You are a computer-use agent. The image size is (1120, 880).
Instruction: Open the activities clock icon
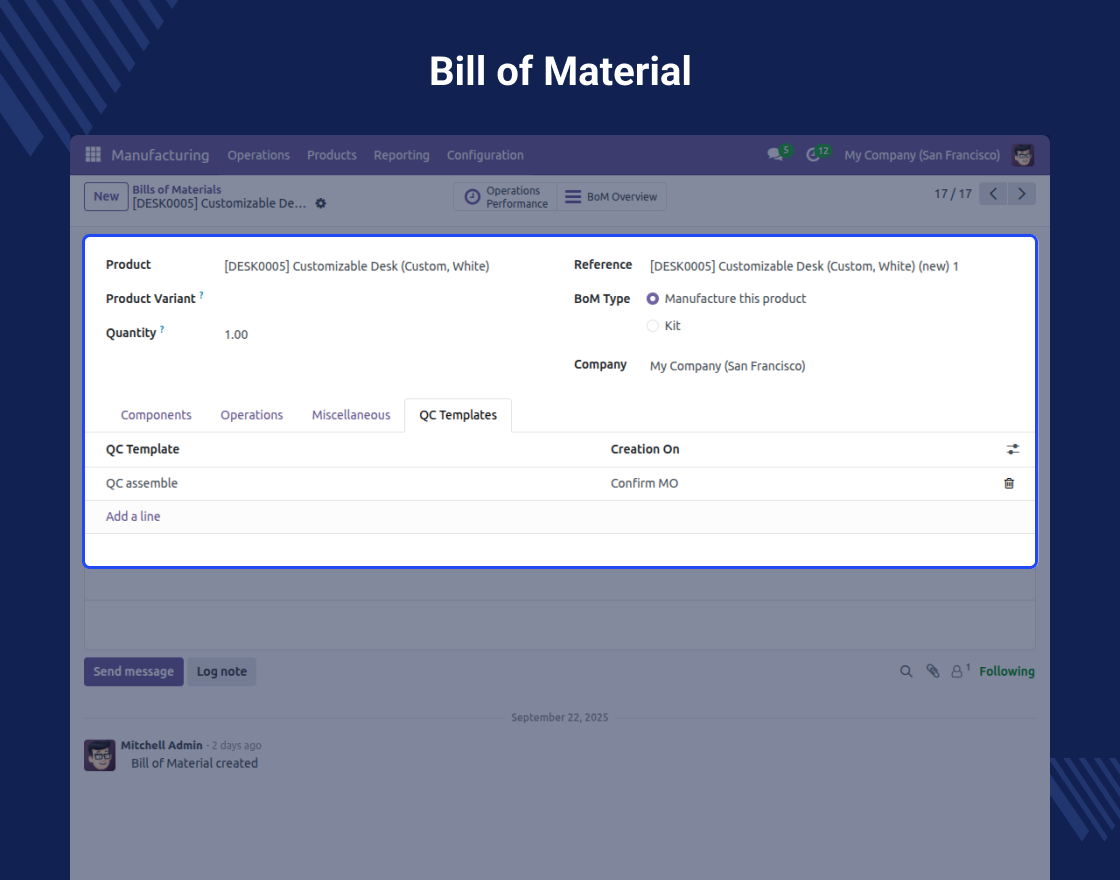(x=813, y=154)
